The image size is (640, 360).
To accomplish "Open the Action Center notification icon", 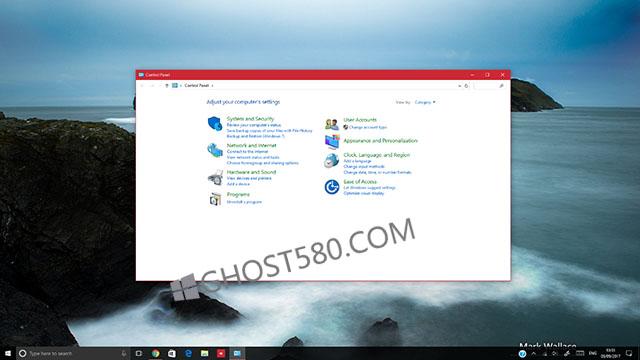I will (629, 353).
